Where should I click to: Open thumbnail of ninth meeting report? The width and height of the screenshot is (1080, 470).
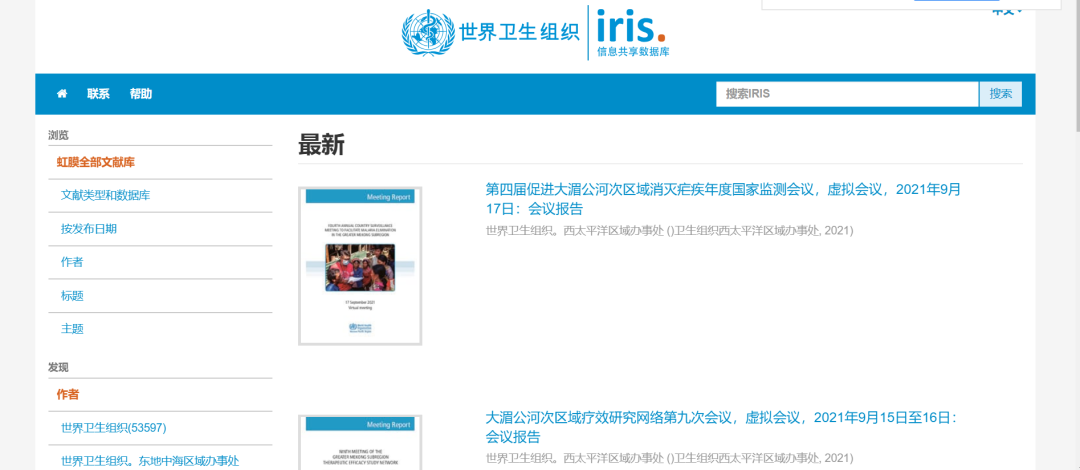point(360,442)
